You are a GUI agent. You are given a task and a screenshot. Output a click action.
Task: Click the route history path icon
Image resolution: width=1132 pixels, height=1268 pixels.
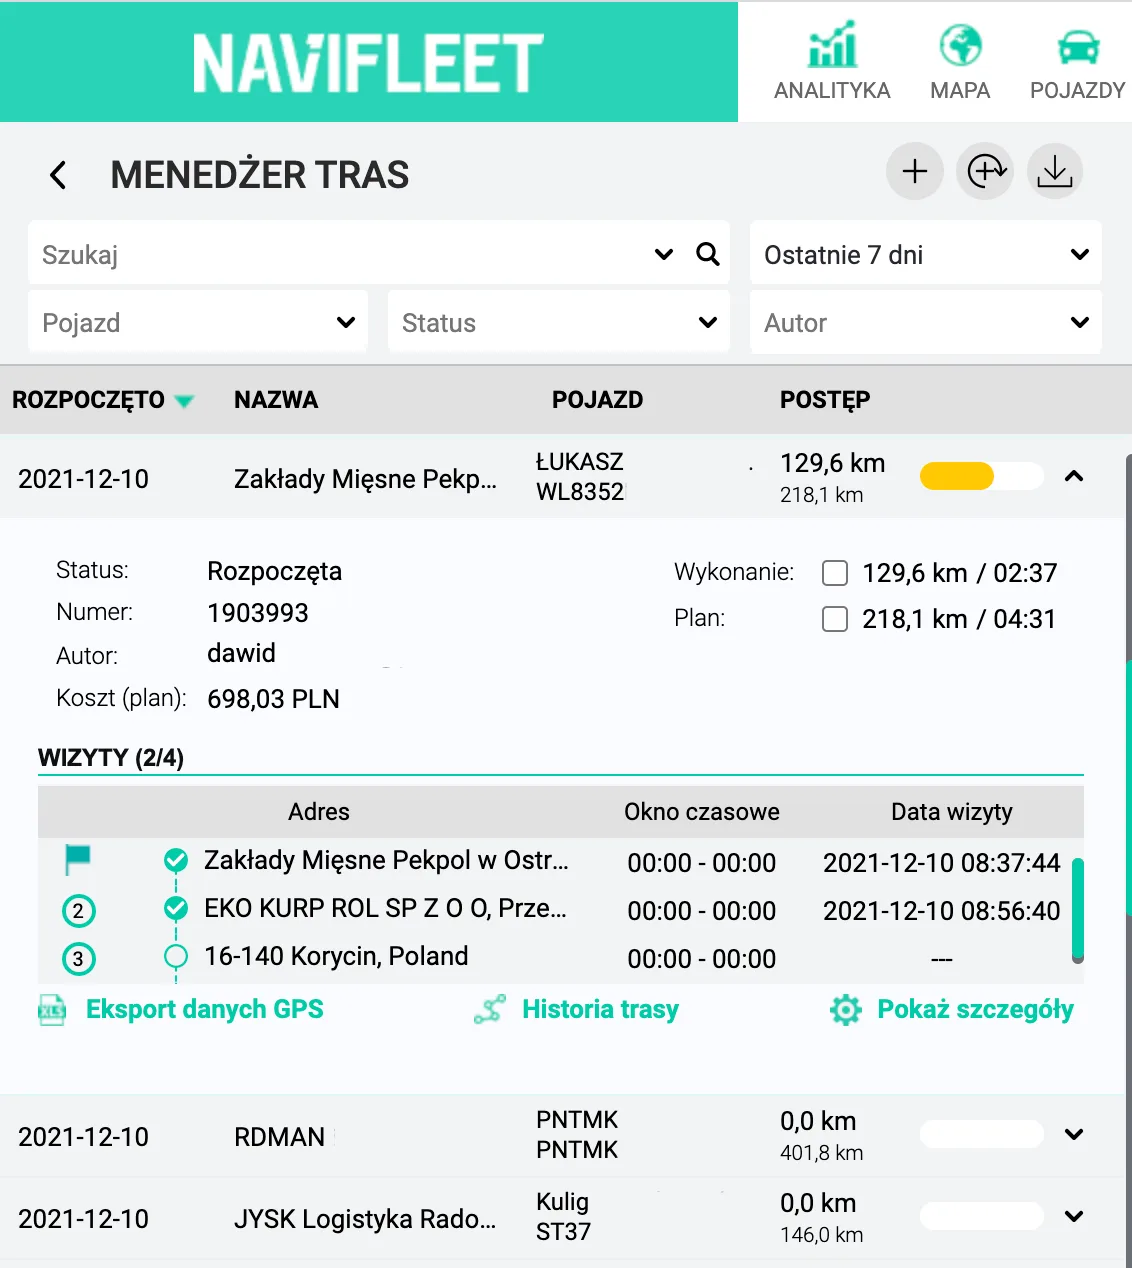point(490,1010)
